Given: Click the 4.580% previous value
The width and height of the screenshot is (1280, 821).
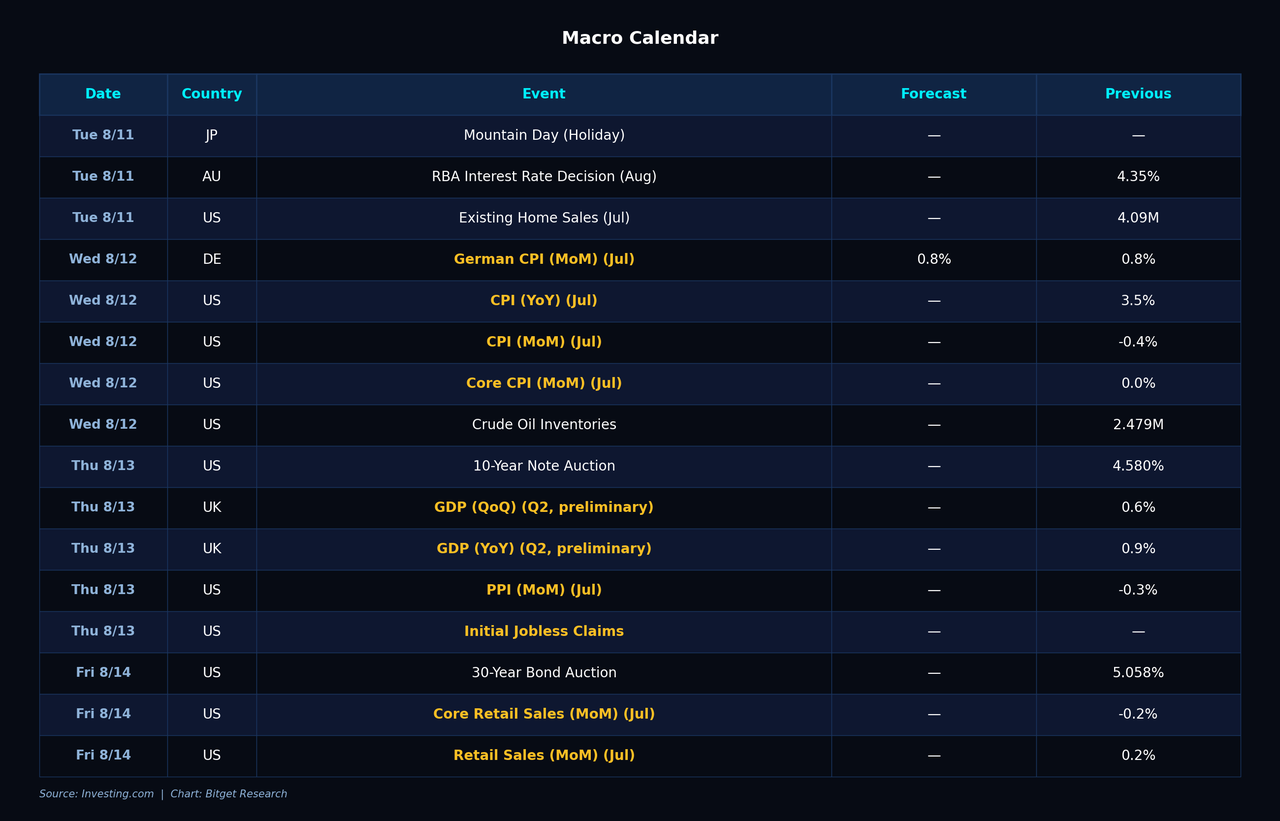Looking at the screenshot, I should click(x=1138, y=467).
